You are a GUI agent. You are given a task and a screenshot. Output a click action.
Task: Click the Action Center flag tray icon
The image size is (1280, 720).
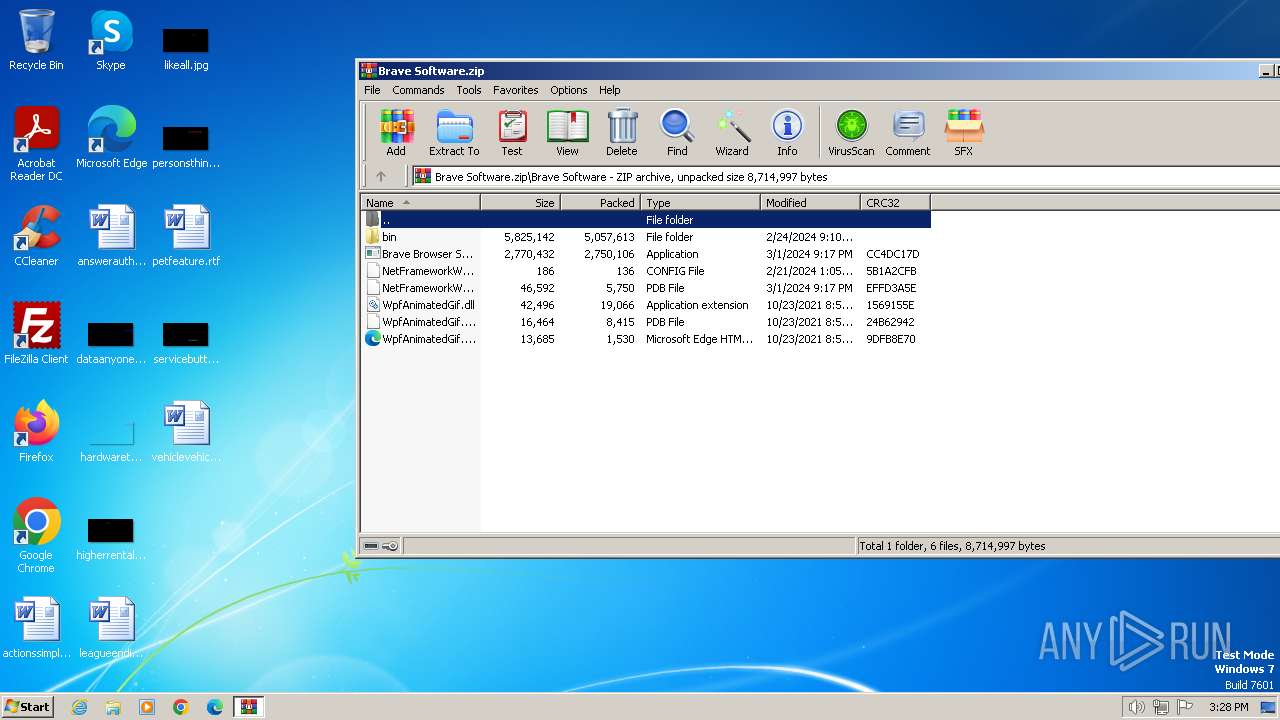1185,707
